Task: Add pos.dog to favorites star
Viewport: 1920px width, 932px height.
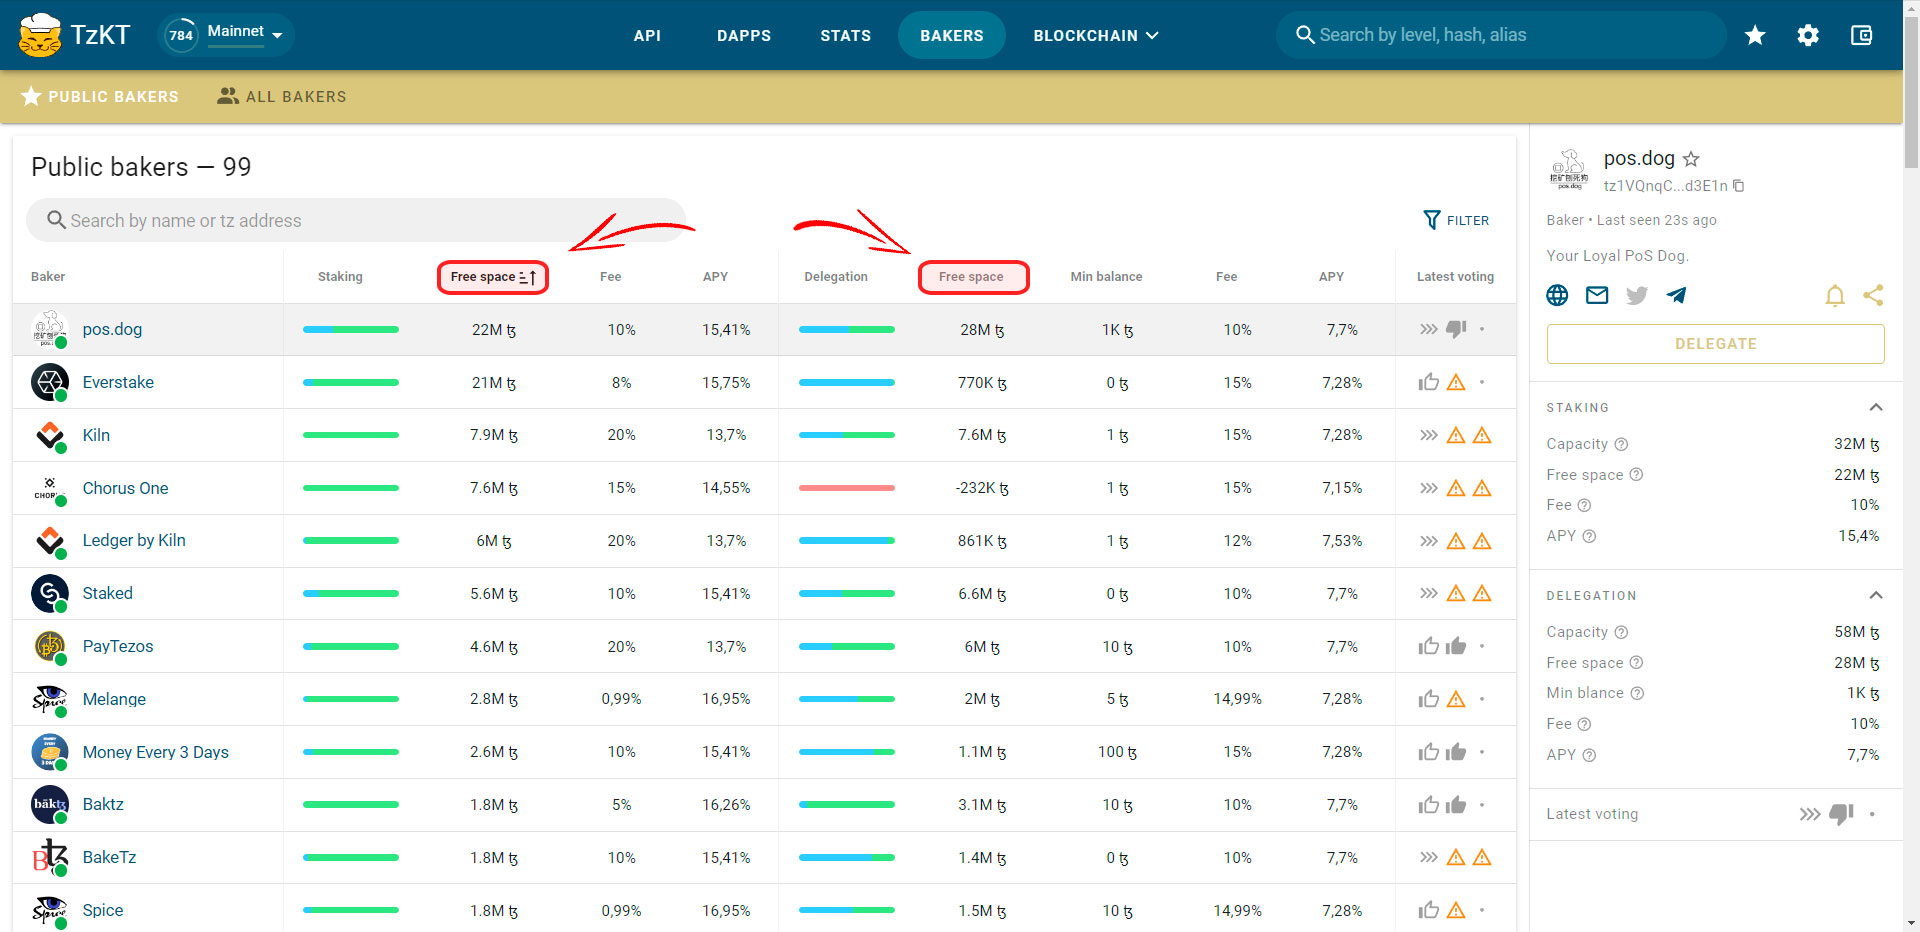Action: [1691, 159]
